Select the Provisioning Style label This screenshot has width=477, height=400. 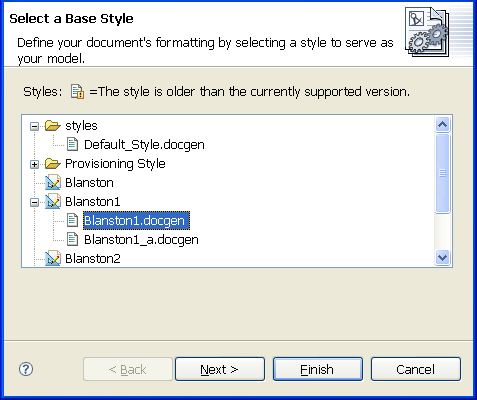pos(115,164)
